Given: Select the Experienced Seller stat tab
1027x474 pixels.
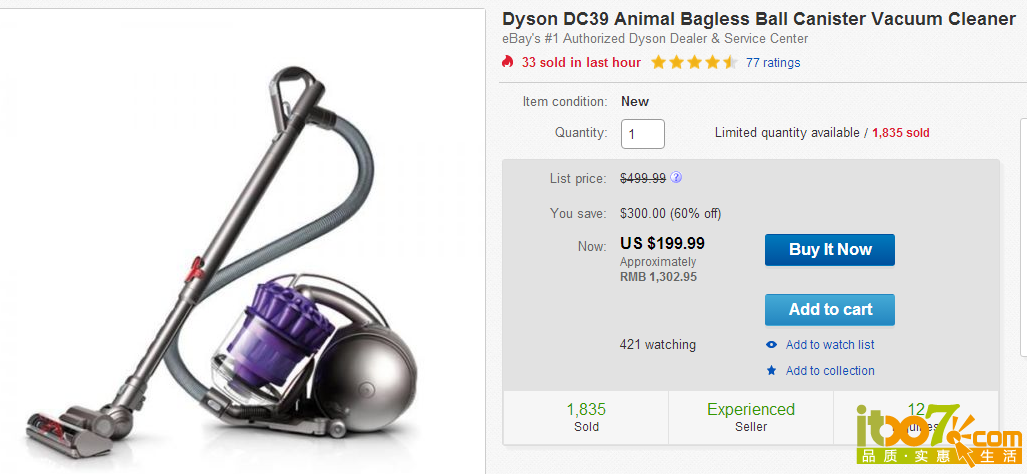Looking at the screenshot, I should pyautogui.click(x=751, y=418).
